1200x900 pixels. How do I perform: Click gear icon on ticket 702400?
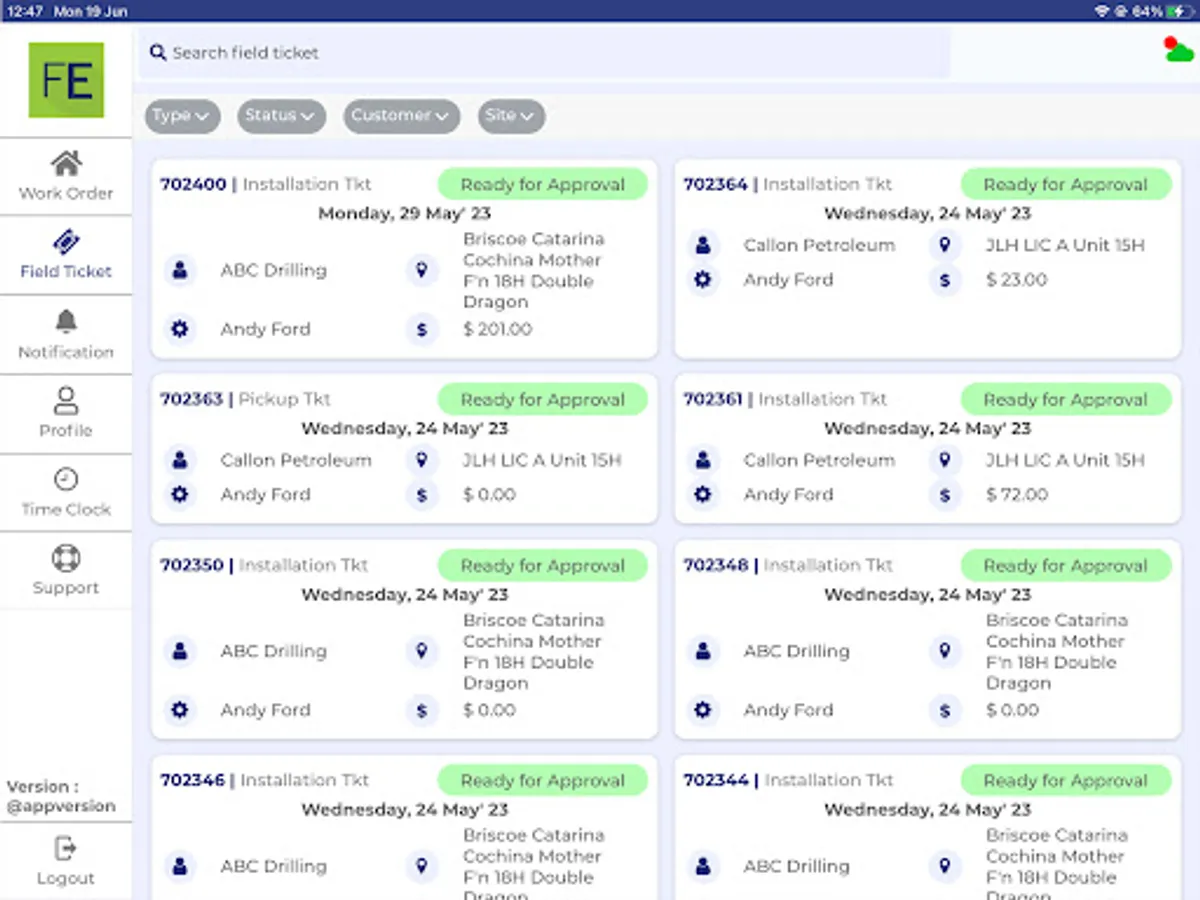180,329
